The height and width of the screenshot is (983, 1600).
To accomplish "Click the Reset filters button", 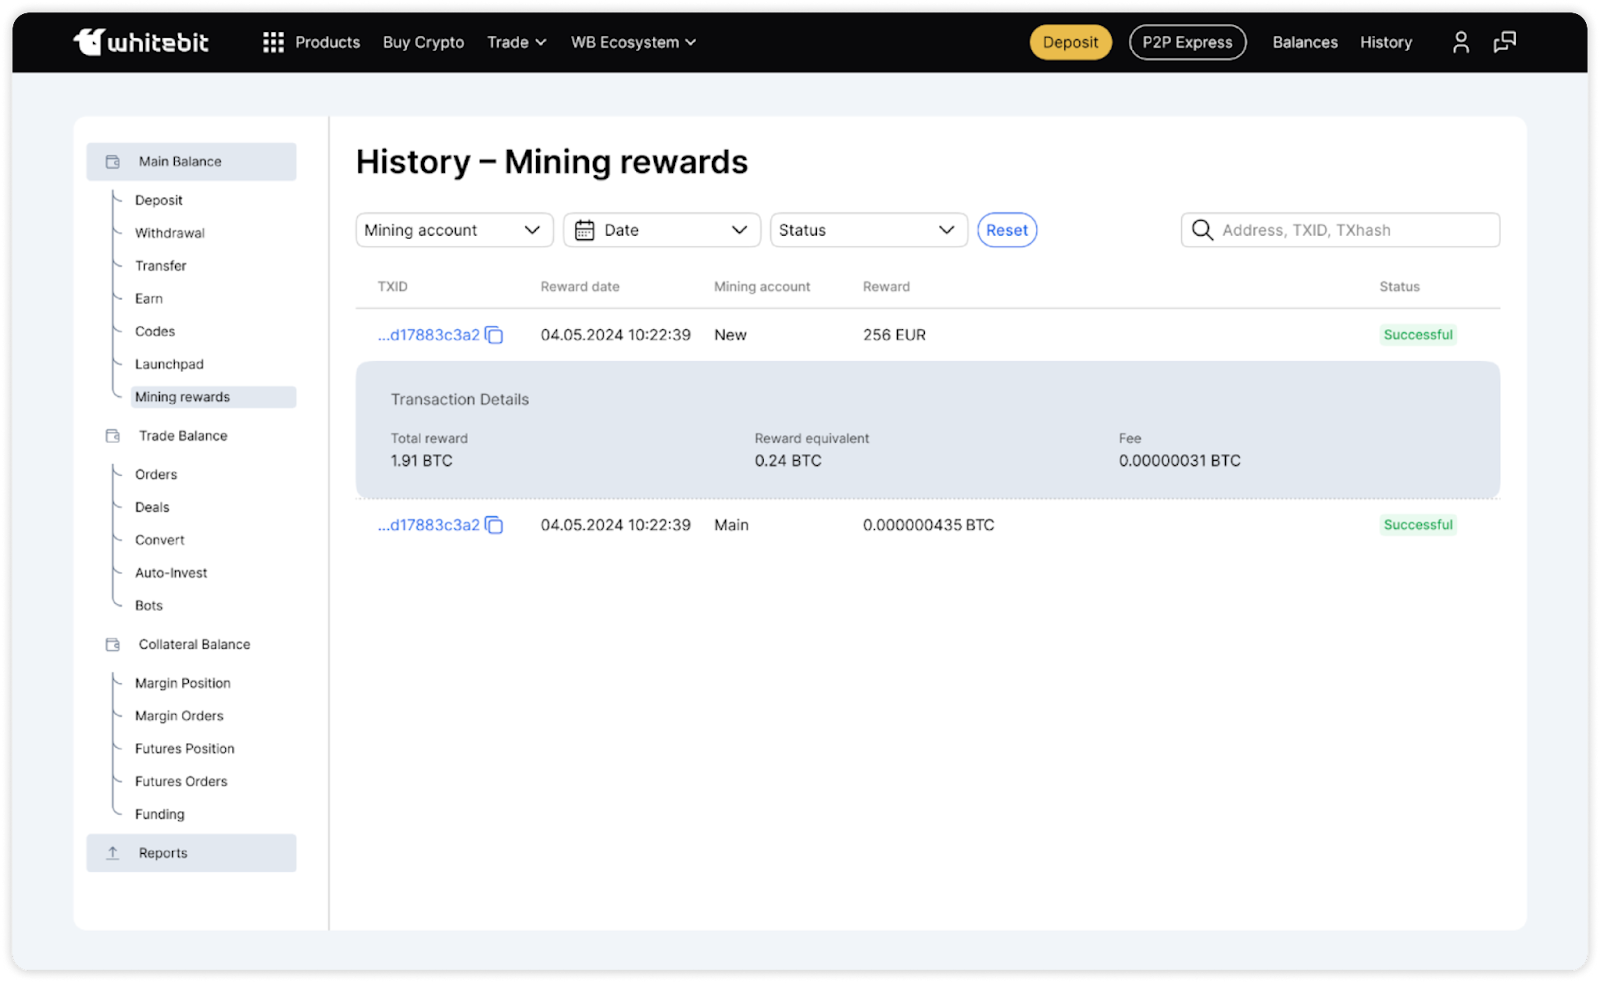I will pyautogui.click(x=1006, y=230).
